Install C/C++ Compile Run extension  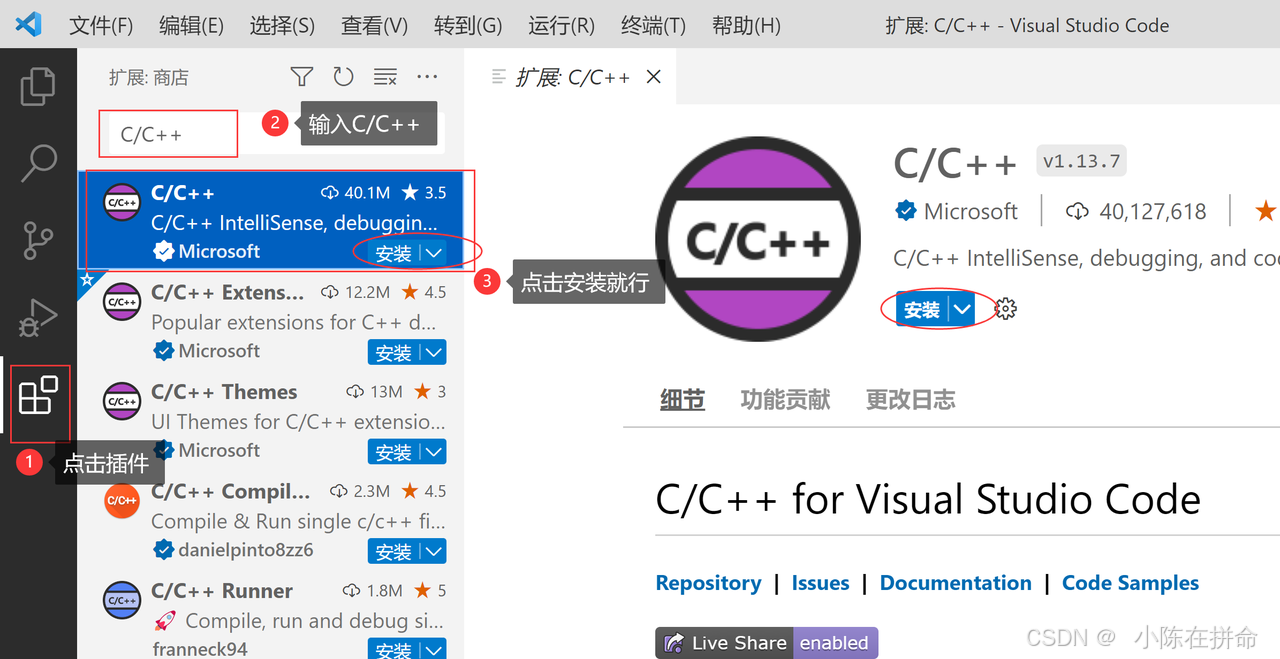[x=393, y=551]
